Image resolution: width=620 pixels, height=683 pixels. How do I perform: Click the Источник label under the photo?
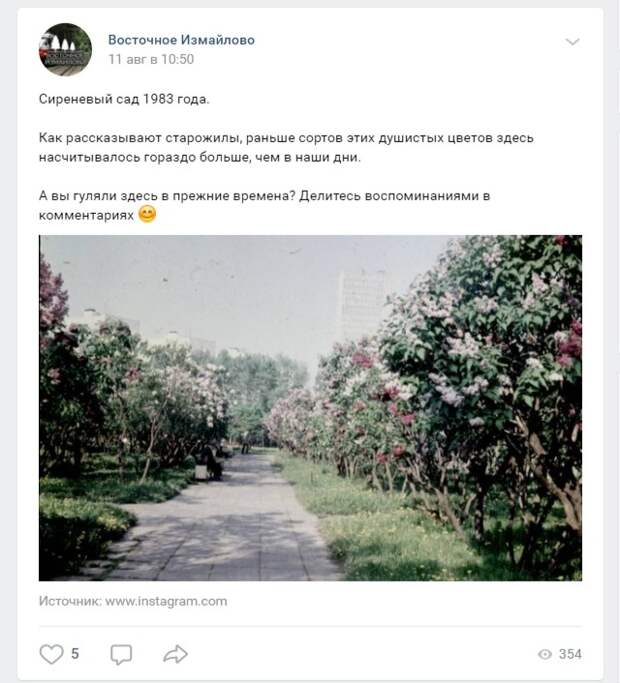coord(70,601)
